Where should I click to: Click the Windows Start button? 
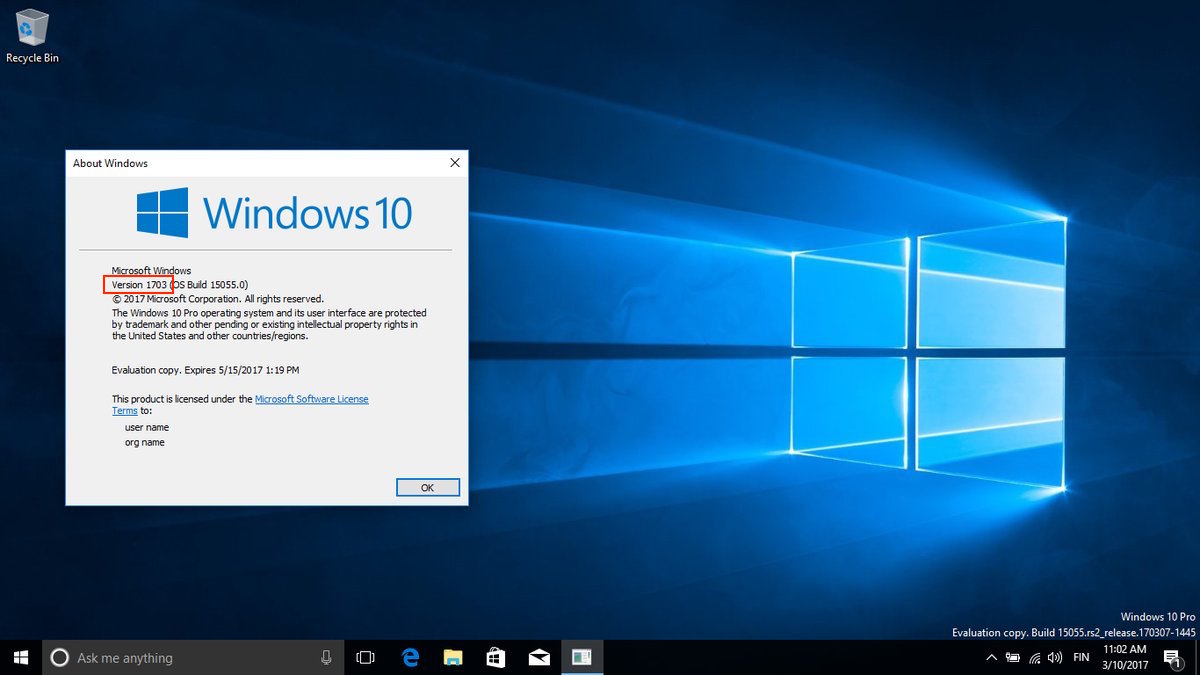(x=21, y=657)
